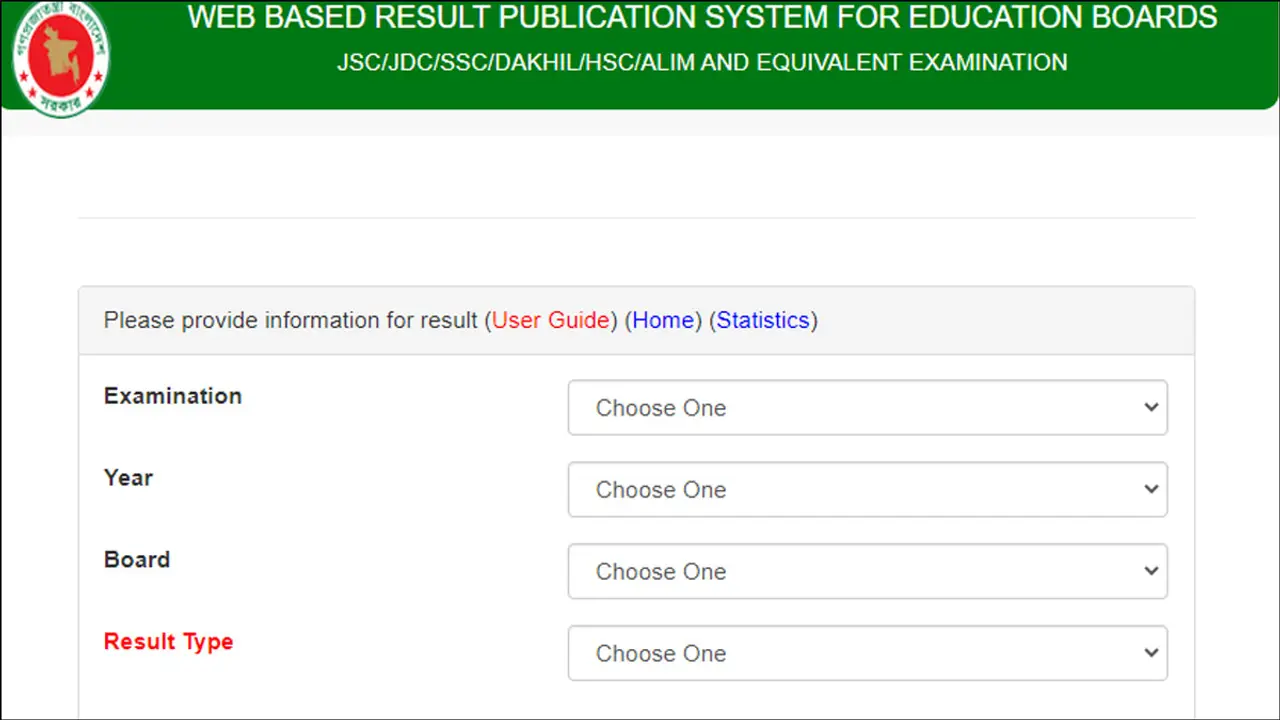
Task: Open the Examination dropdown
Action: tap(867, 407)
